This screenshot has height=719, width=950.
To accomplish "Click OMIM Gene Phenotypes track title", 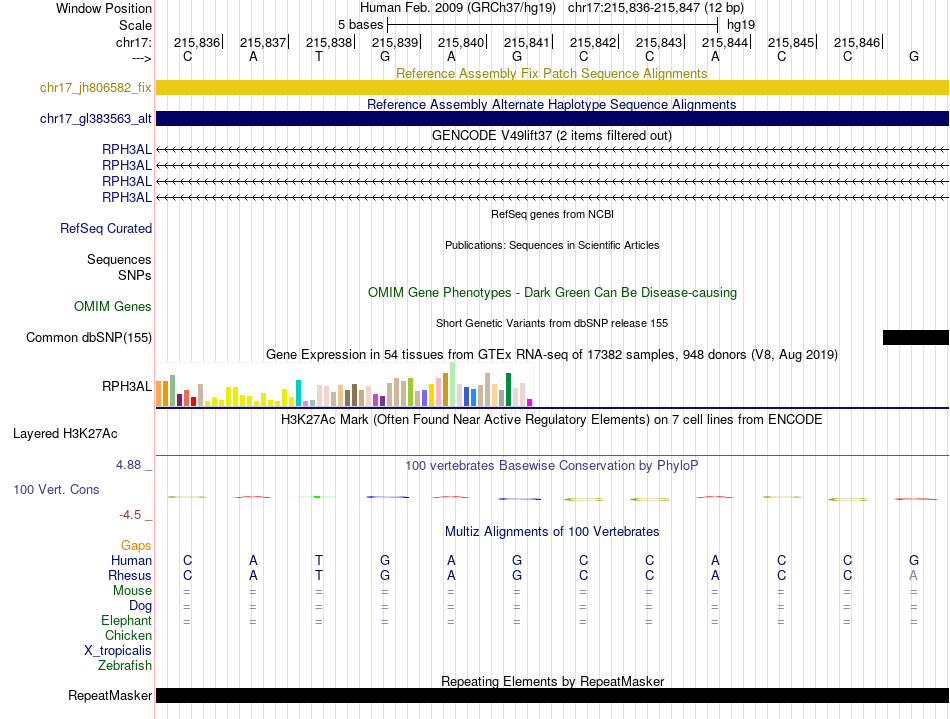I will pos(552,293).
